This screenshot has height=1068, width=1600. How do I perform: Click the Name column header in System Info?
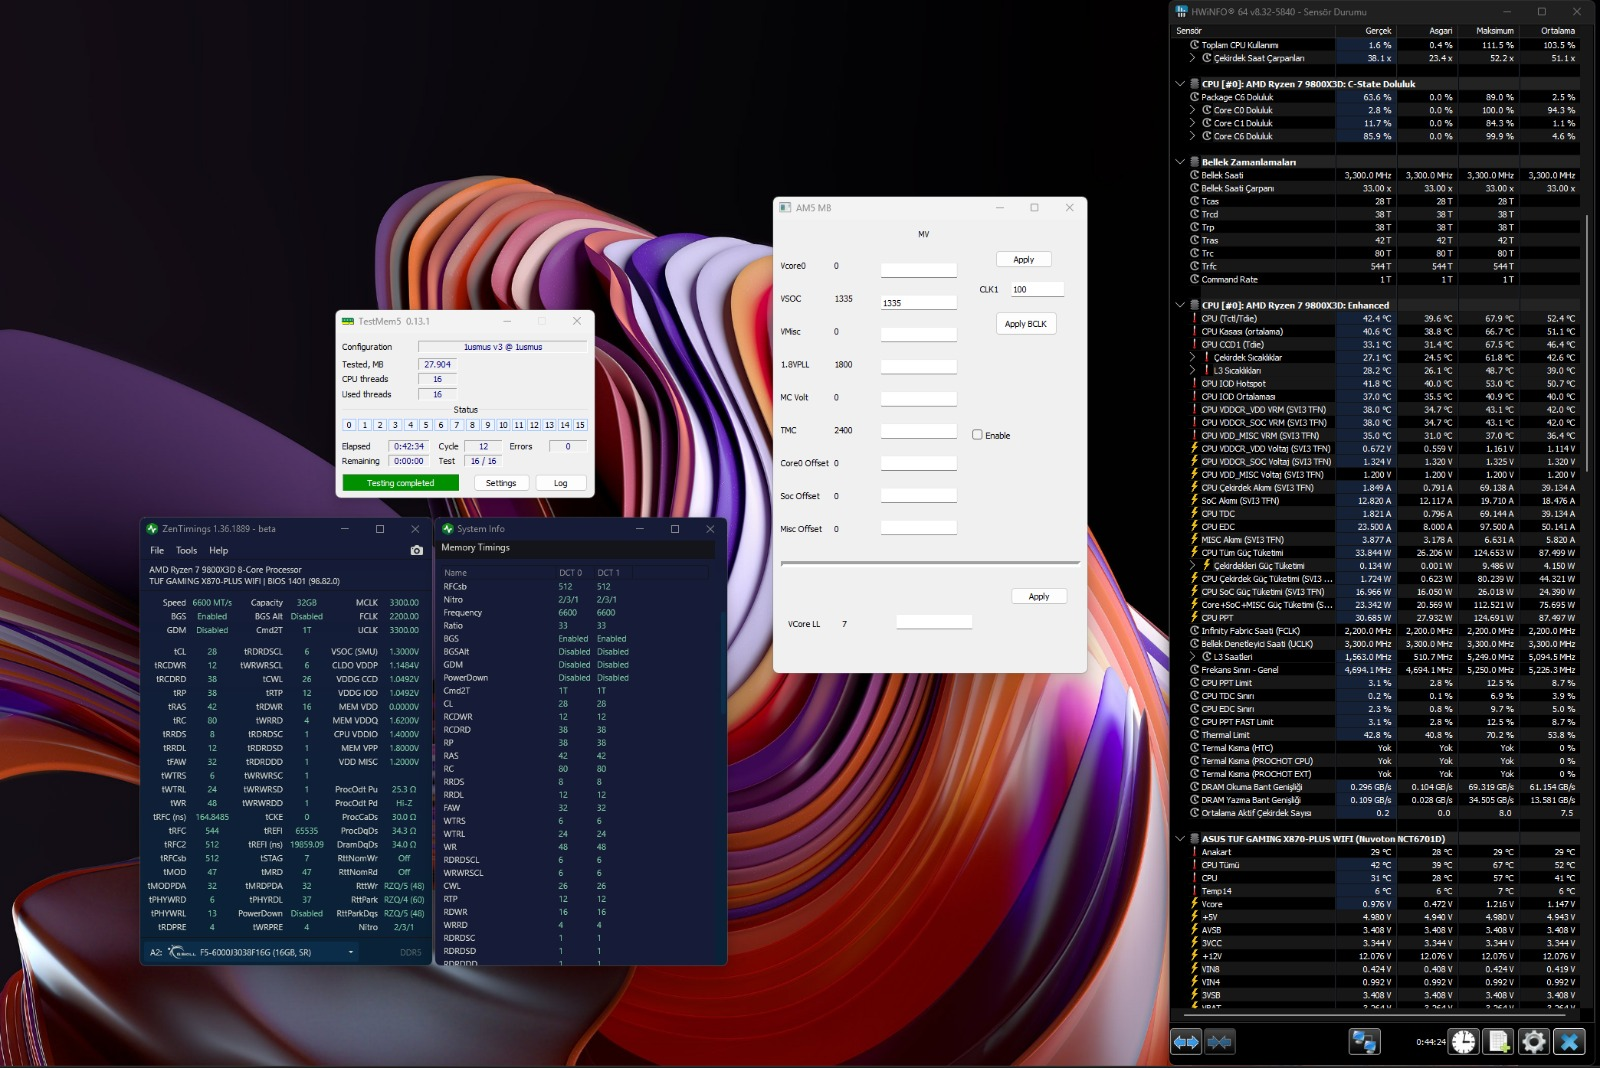pos(497,572)
